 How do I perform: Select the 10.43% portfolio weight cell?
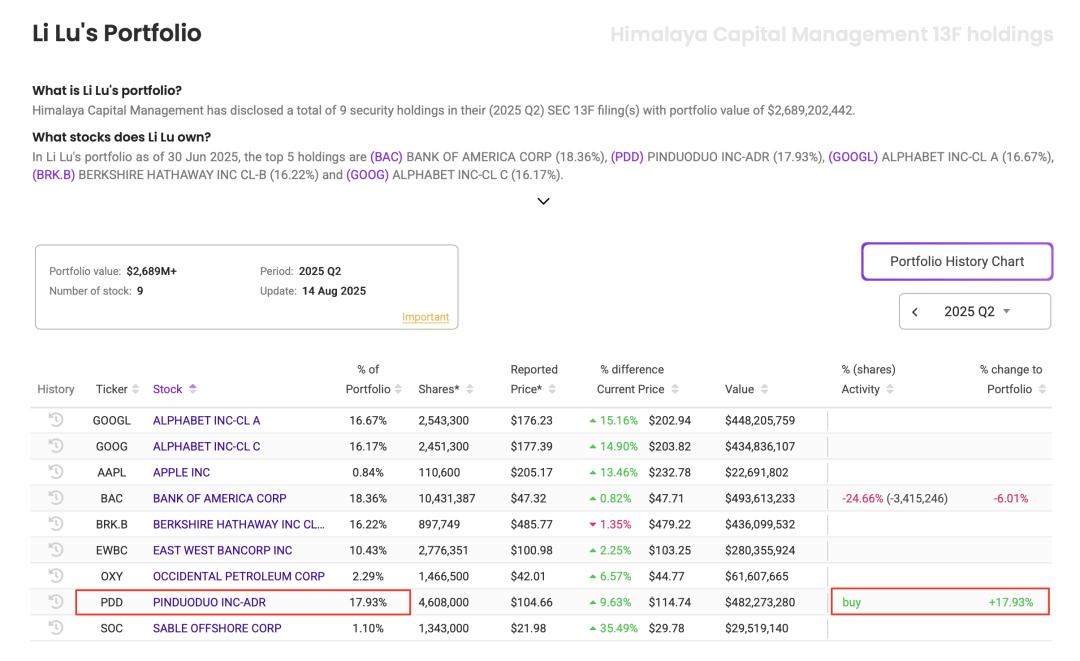(368, 550)
